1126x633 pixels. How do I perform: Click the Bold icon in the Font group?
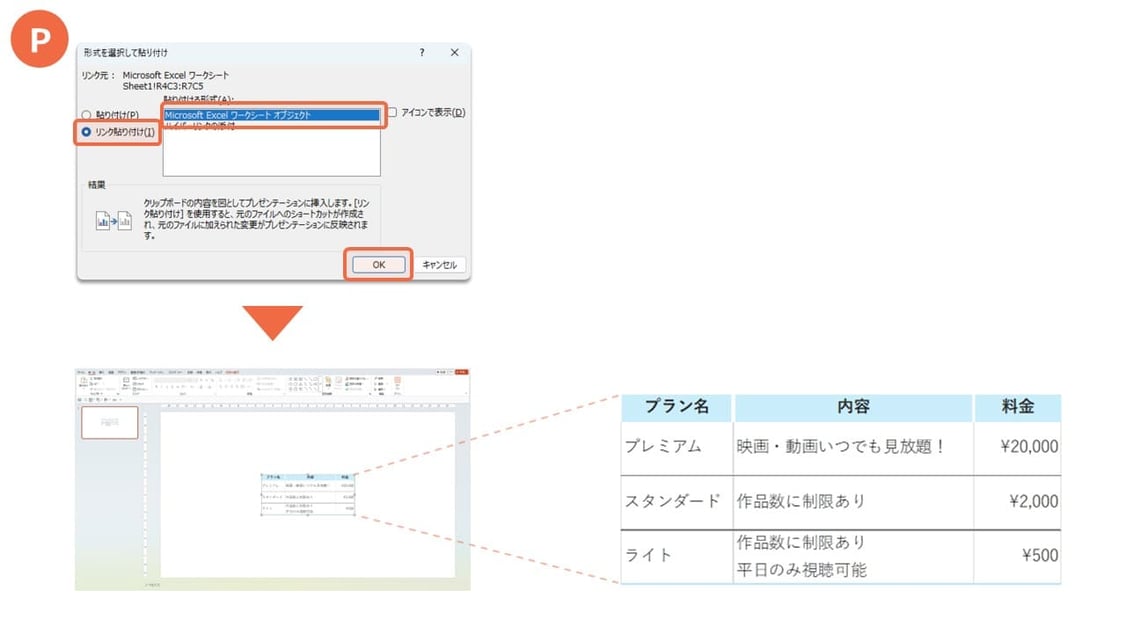[157, 386]
